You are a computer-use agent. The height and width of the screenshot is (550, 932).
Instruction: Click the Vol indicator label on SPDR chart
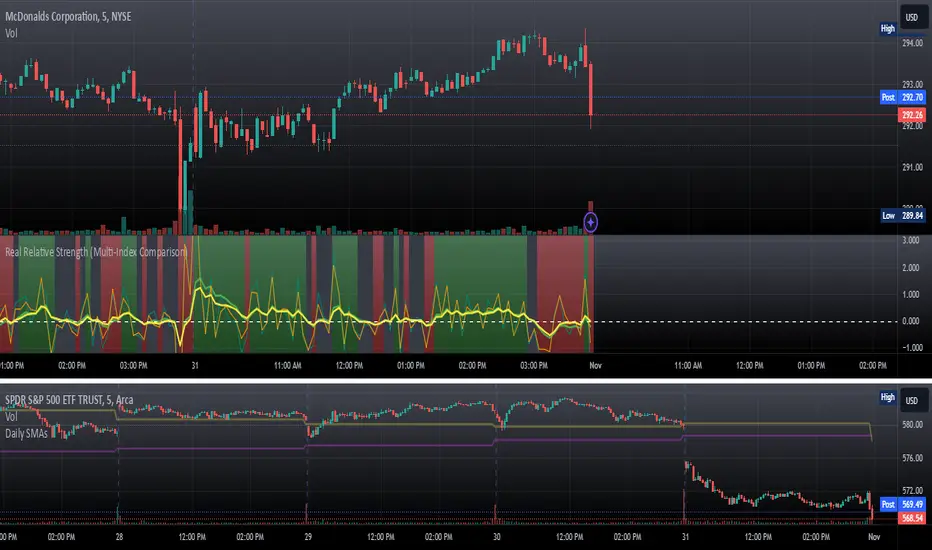tap(11, 417)
